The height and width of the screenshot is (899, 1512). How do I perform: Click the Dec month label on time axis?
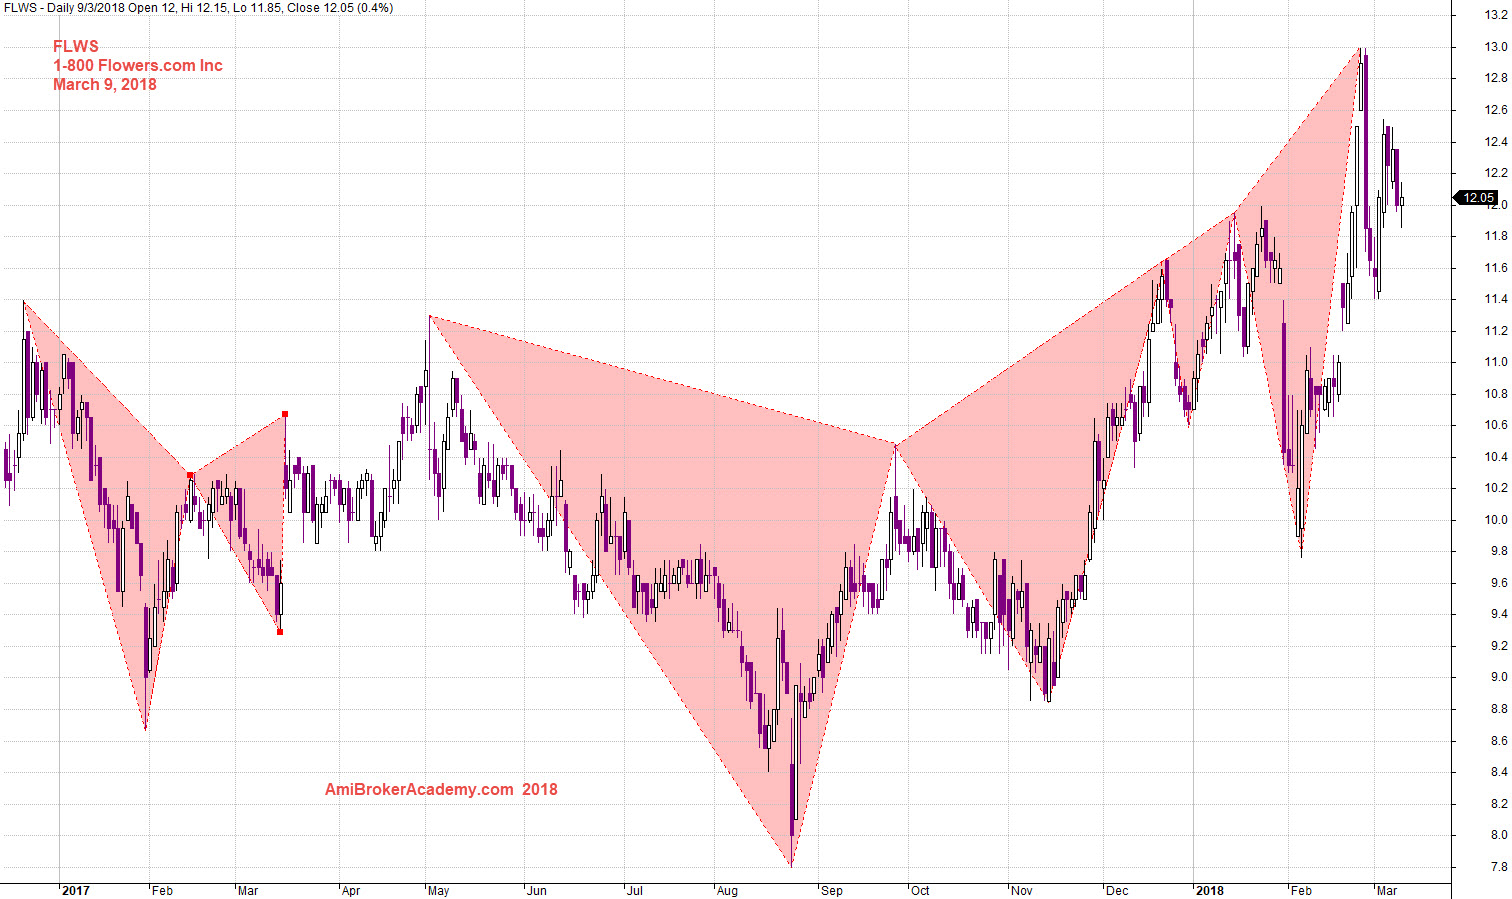(1117, 891)
